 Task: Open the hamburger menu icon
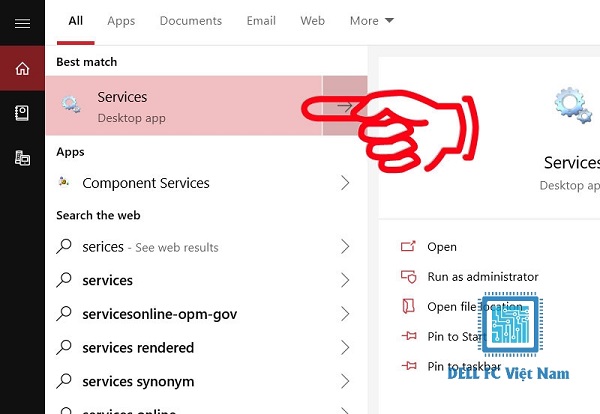[x=22, y=24]
